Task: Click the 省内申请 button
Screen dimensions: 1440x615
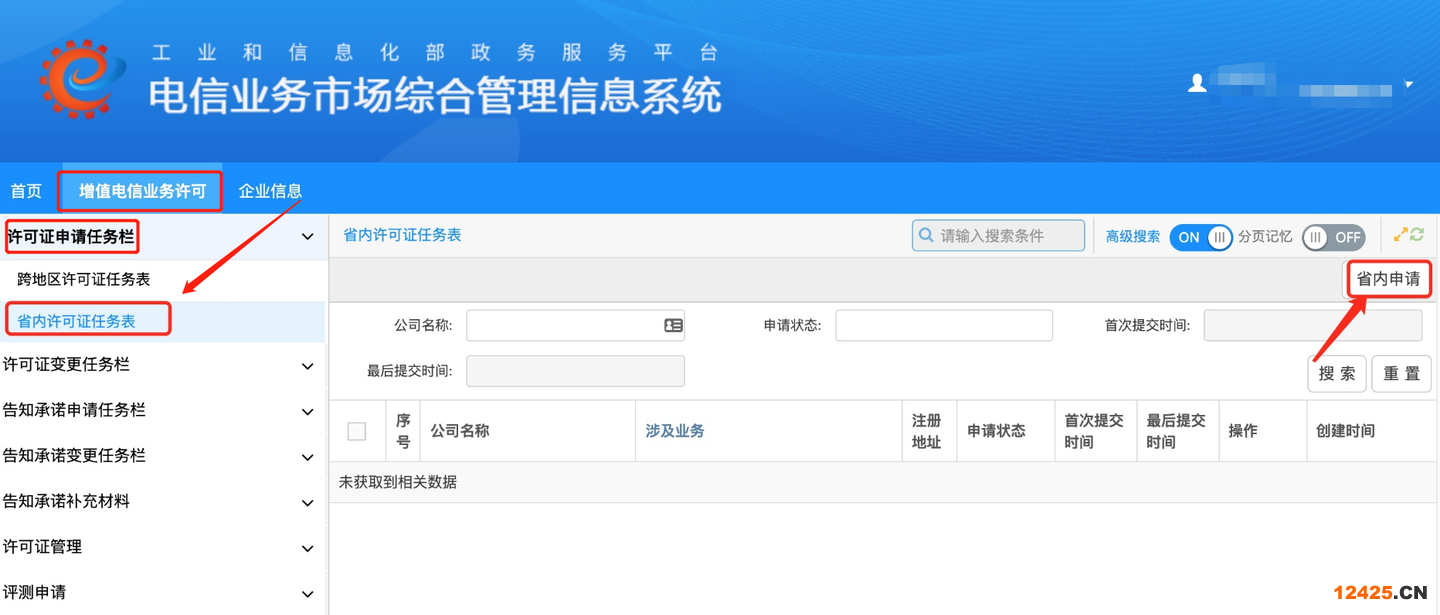Action: pos(1388,279)
